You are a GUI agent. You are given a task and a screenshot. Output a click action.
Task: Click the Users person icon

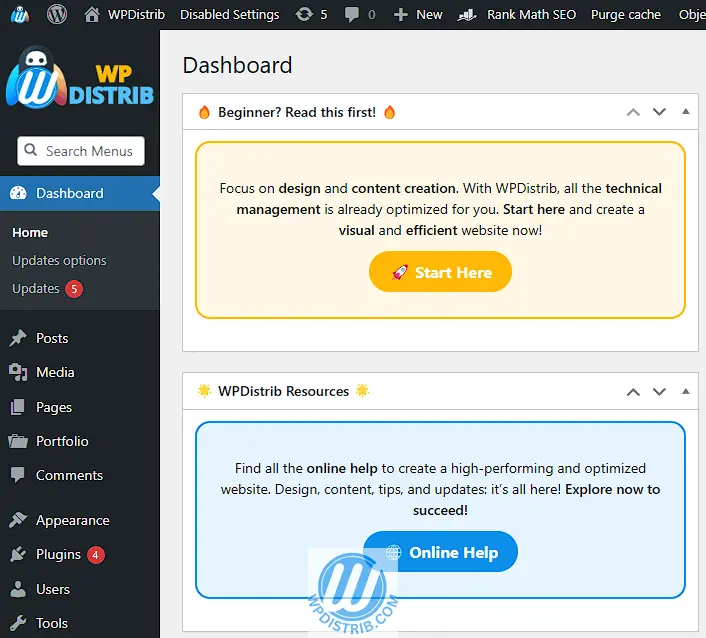pos(18,589)
